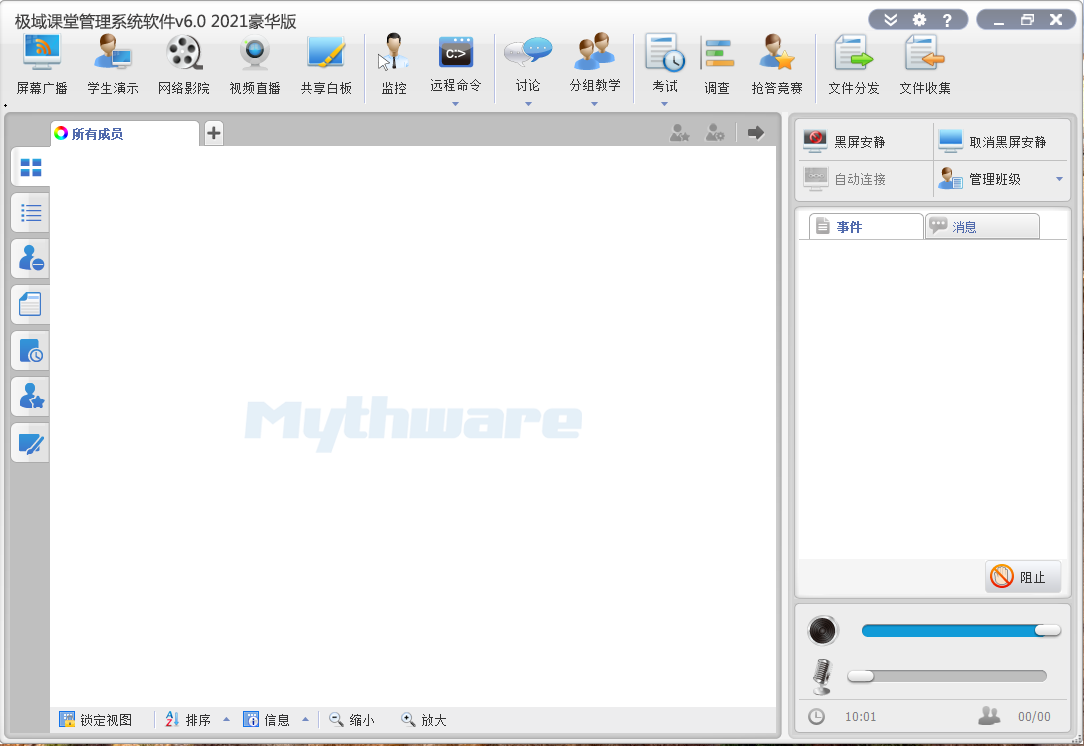Expand Group Teaching (分组教学) dropdown arrow
This screenshot has width=1084, height=746.
click(x=595, y=104)
